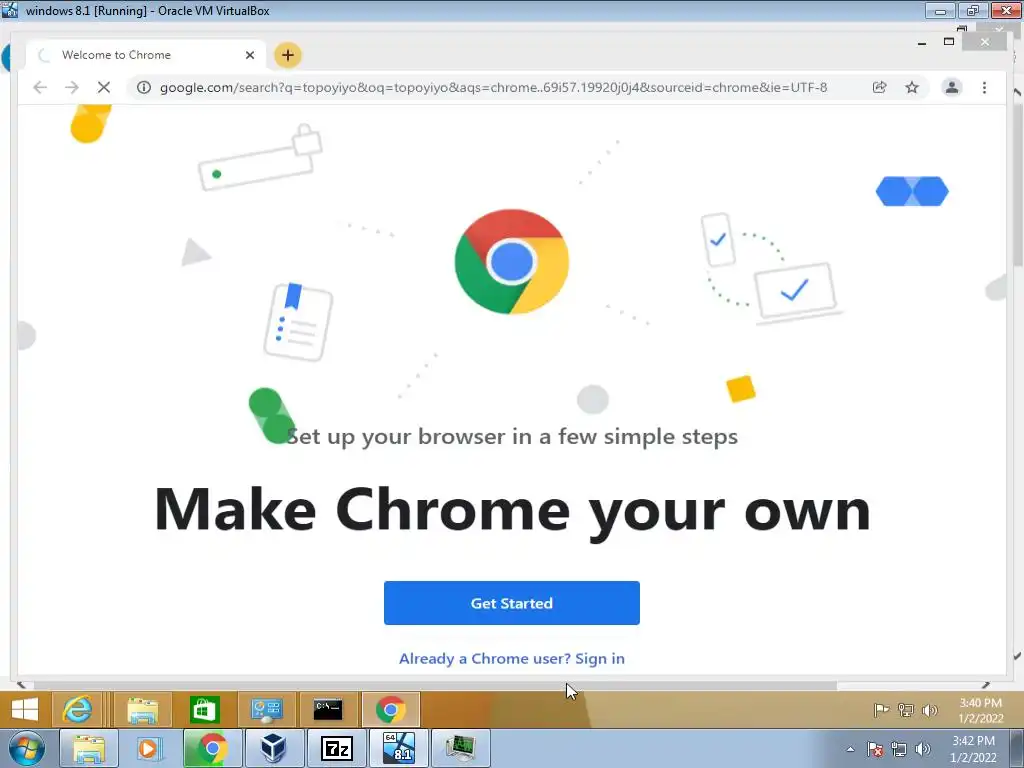This screenshot has width=1024, height=768.
Task: Show hidden icons in host tray
Action: 850,749
